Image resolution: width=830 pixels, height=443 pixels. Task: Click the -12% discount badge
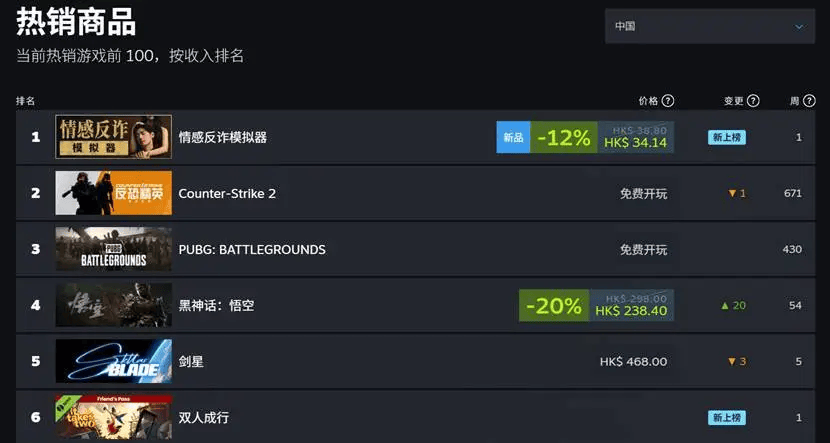point(563,138)
